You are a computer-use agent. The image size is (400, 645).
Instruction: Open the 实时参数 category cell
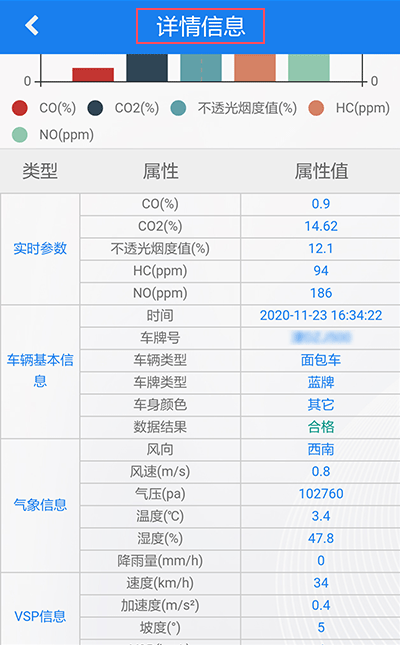[x=40, y=249]
